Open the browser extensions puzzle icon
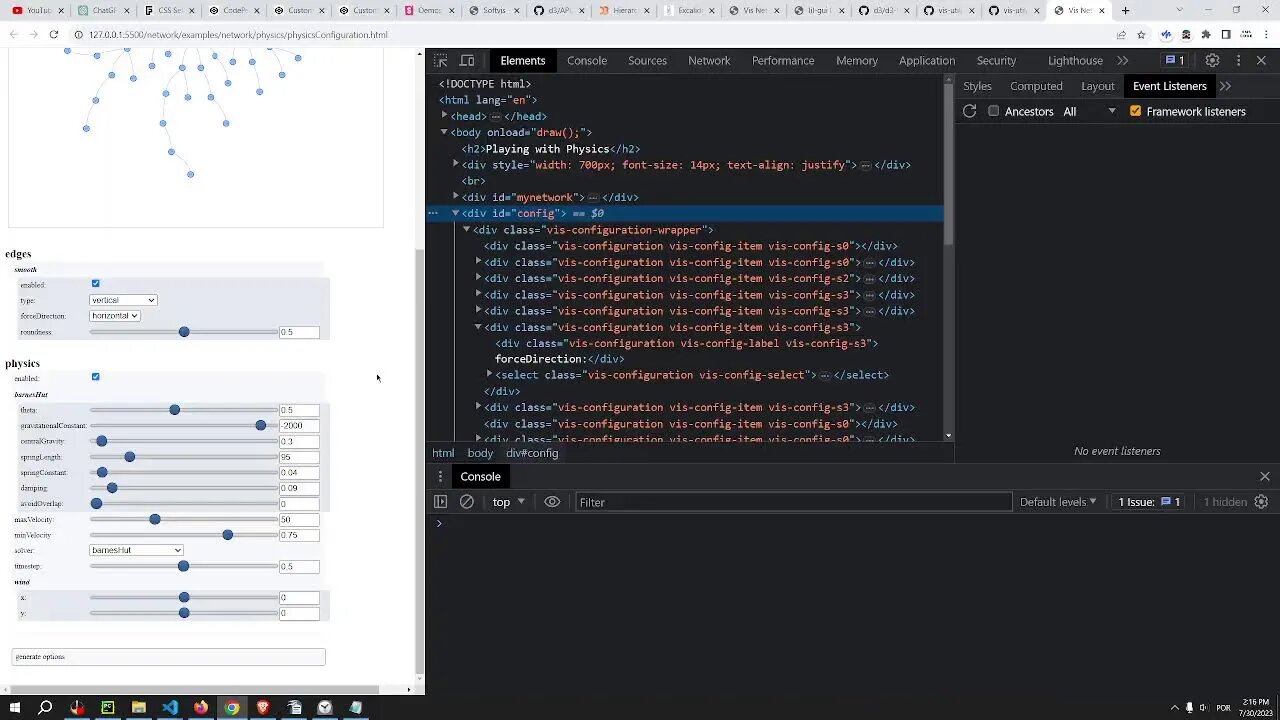 tap(1205, 34)
